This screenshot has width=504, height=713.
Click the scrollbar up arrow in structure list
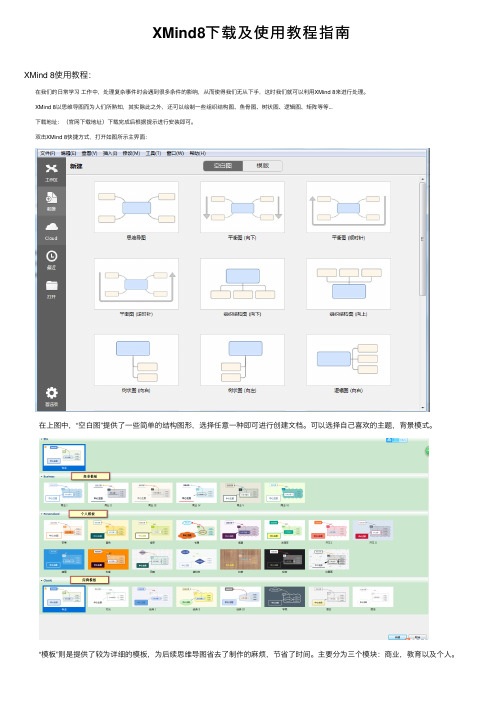(x=422, y=180)
